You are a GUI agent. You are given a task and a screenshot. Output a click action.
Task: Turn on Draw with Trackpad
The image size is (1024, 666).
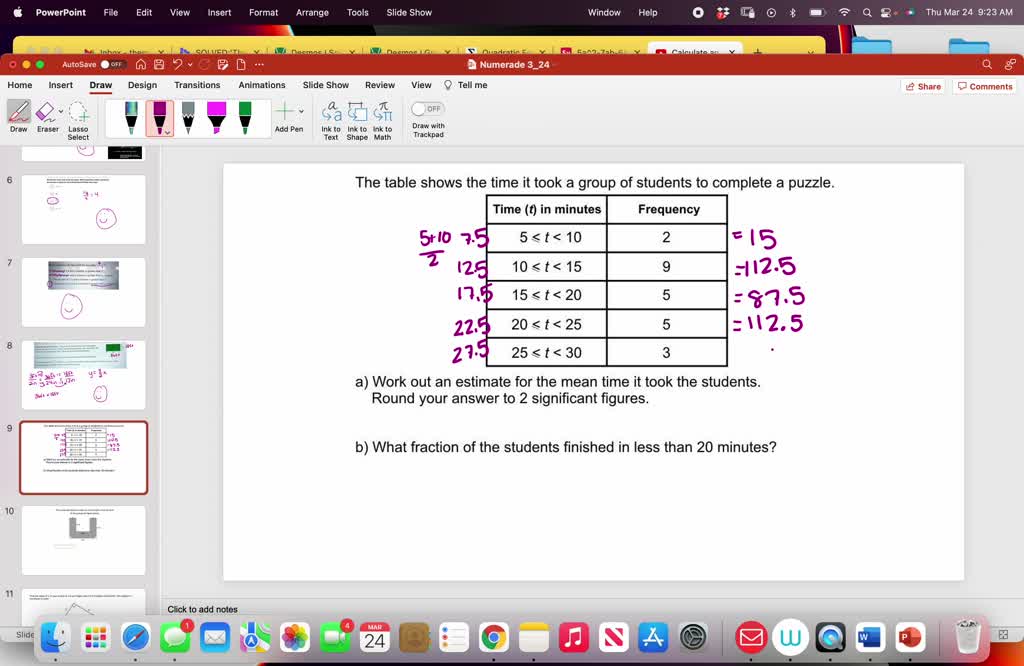[x=427, y=108]
